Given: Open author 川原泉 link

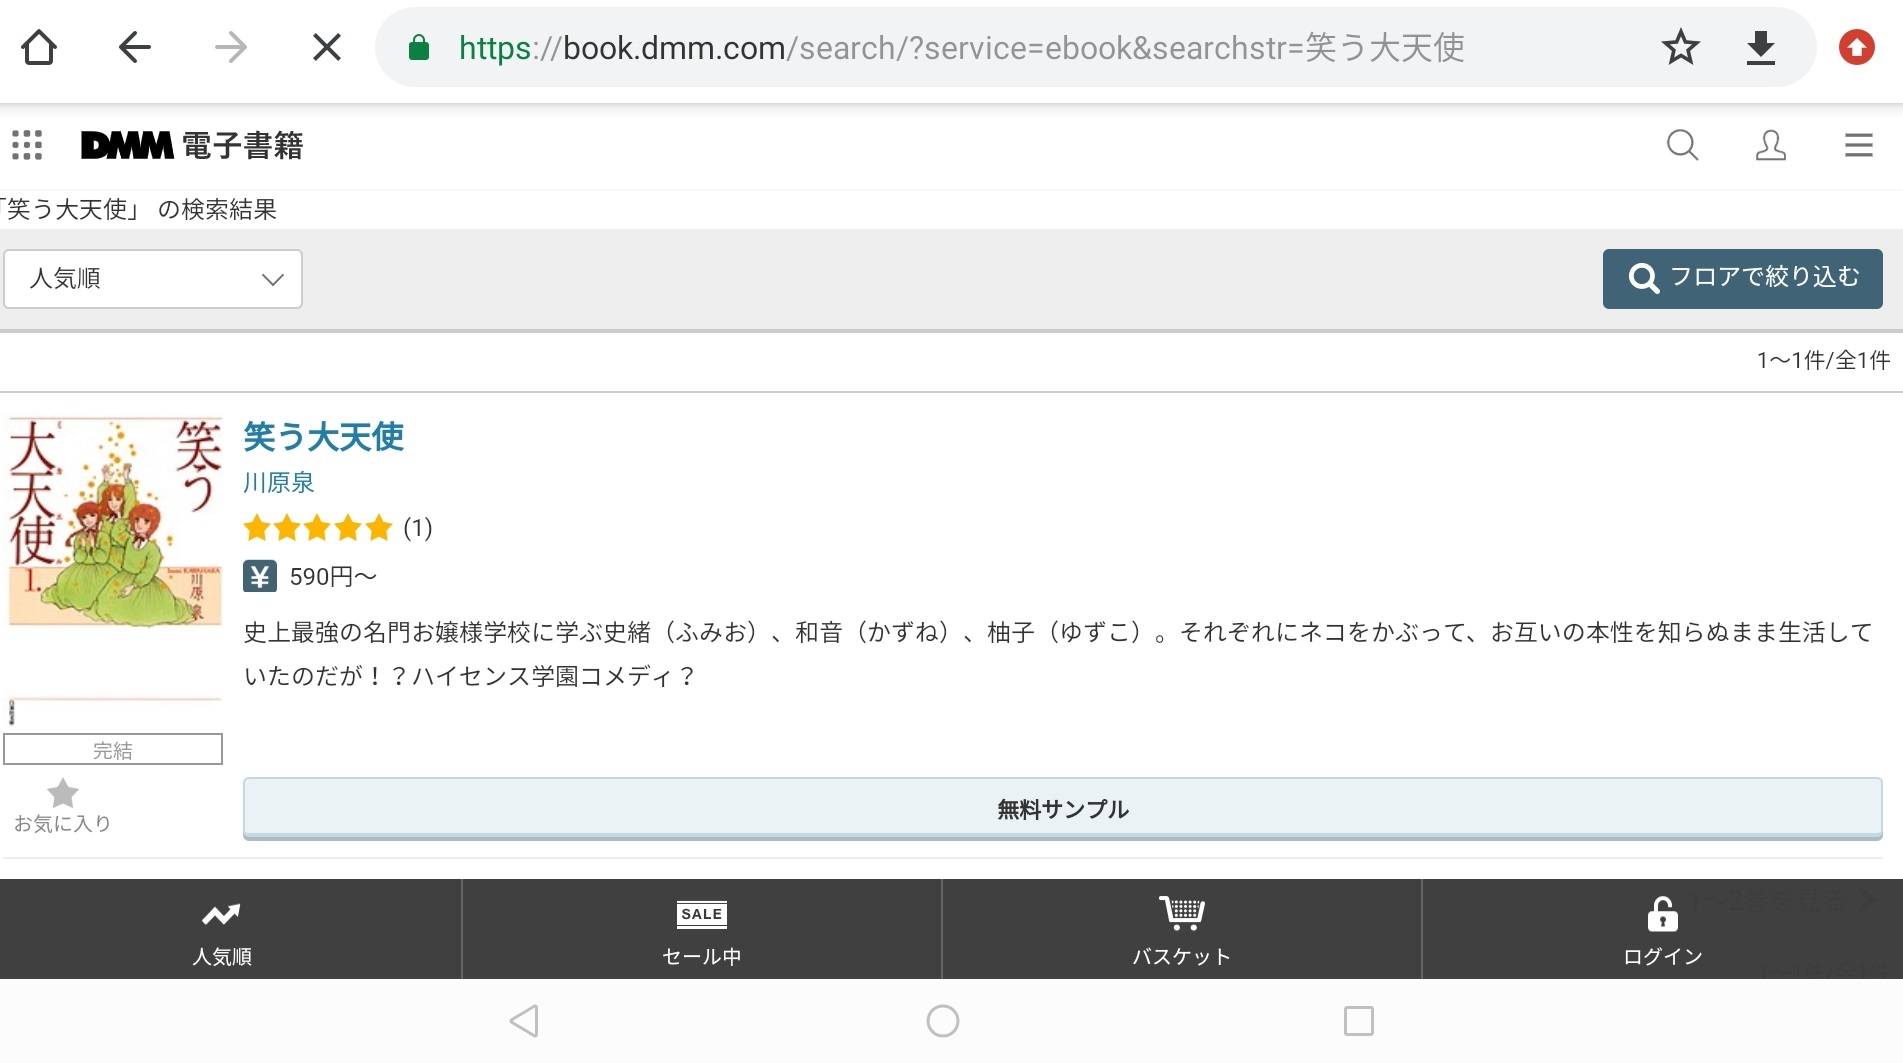Looking at the screenshot, I should tap(279, 483).
